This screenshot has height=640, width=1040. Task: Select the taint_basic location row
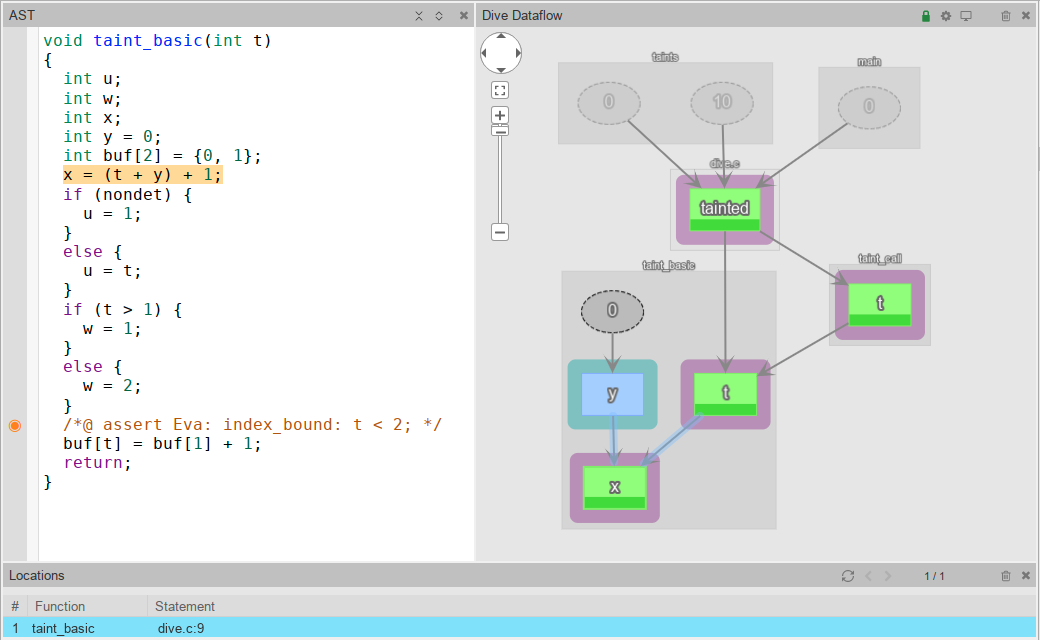(x=519, y=628)
